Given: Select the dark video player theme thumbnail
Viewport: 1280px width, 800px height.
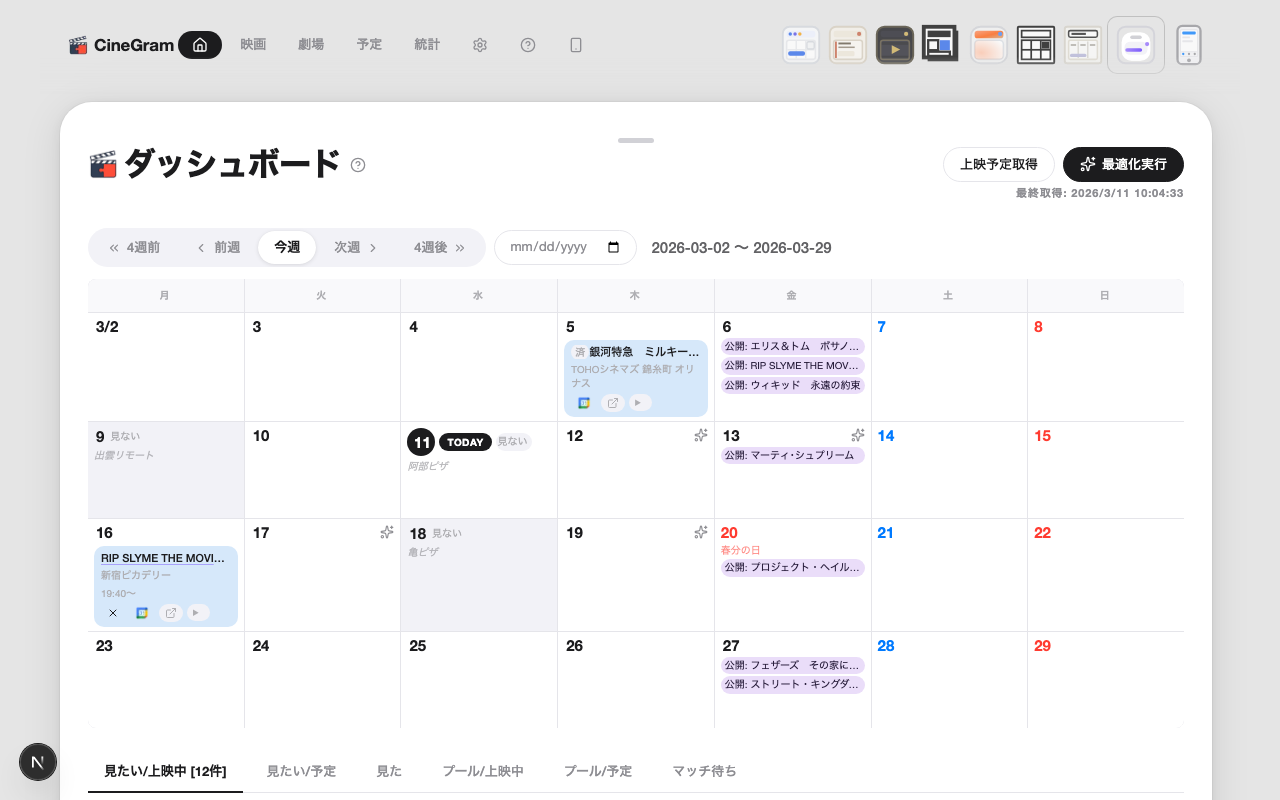Looking at the screenshot, I should 894,45.
